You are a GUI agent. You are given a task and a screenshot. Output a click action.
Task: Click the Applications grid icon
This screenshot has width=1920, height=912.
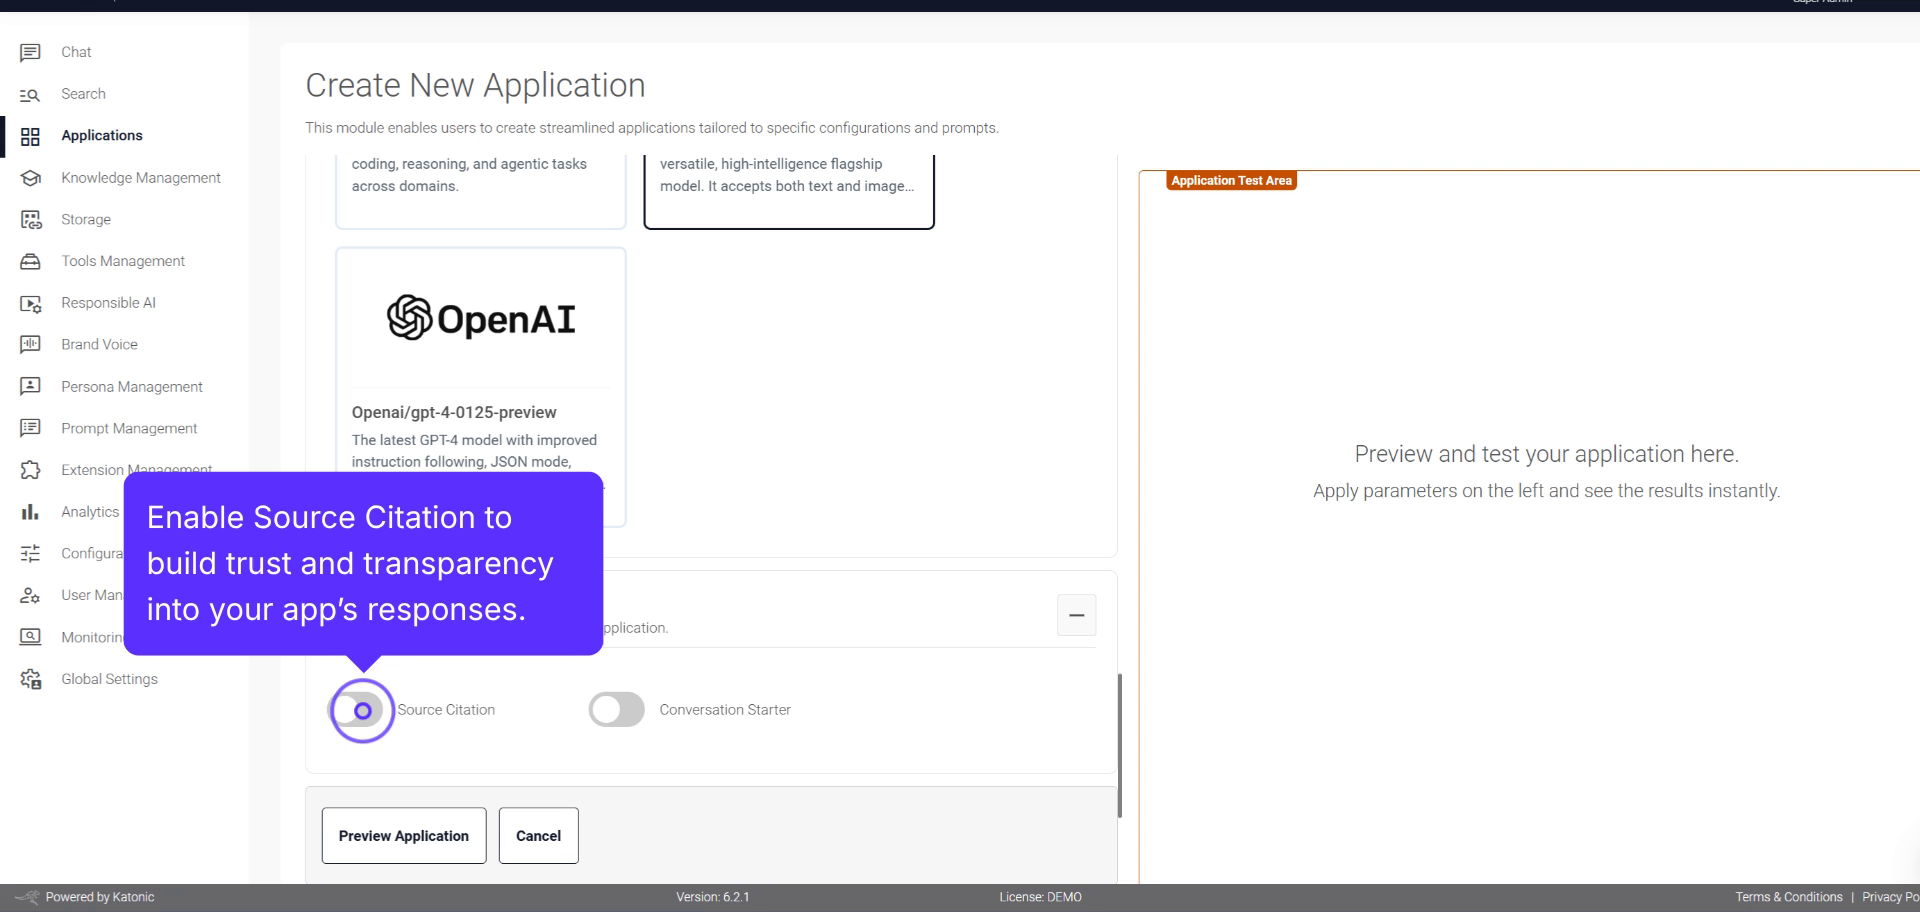tap(31, 135)
